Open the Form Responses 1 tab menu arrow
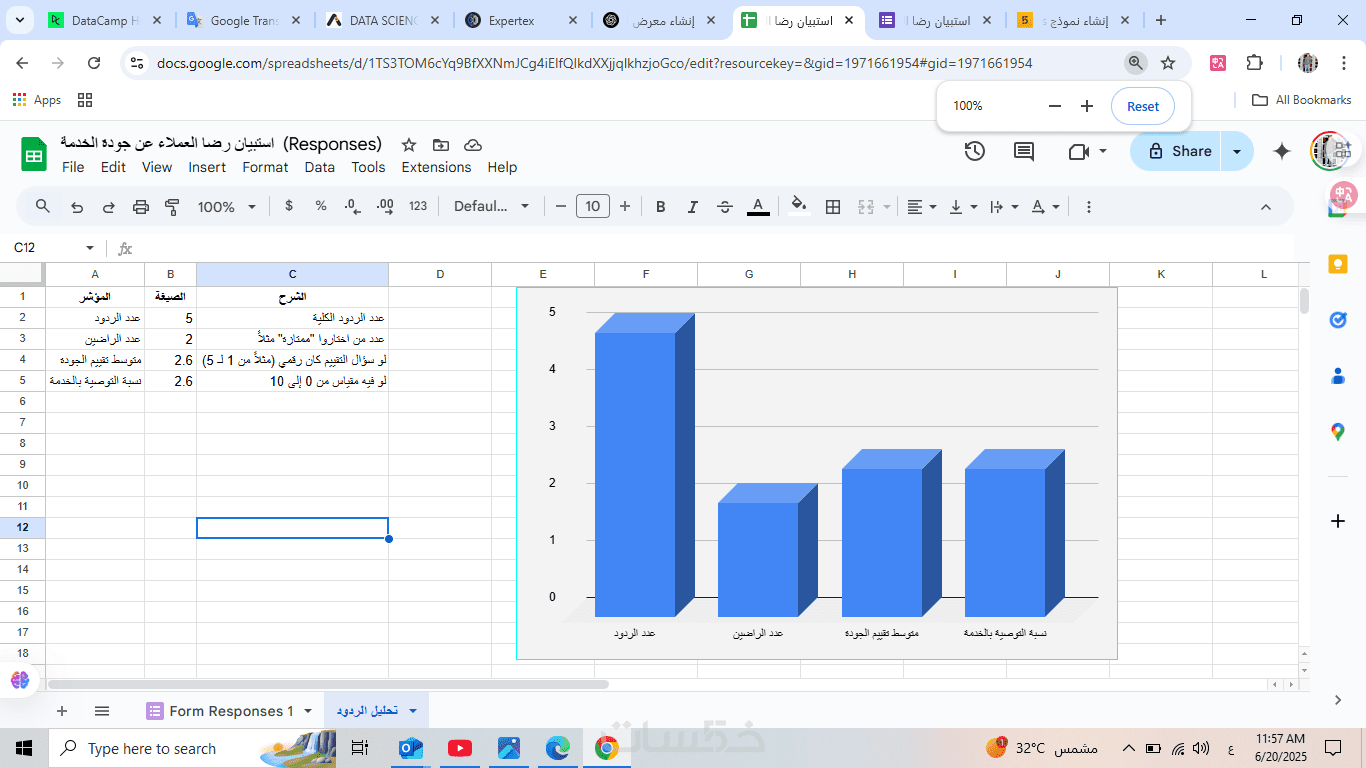 308,711
